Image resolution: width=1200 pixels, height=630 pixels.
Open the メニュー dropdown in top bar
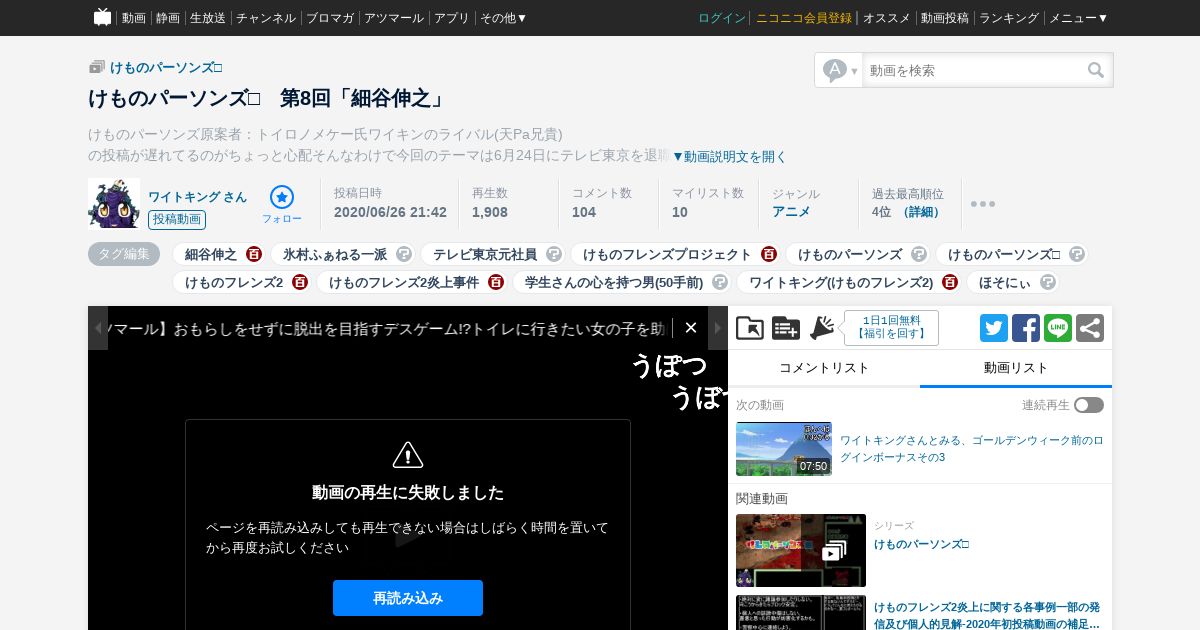point(1078,18)
